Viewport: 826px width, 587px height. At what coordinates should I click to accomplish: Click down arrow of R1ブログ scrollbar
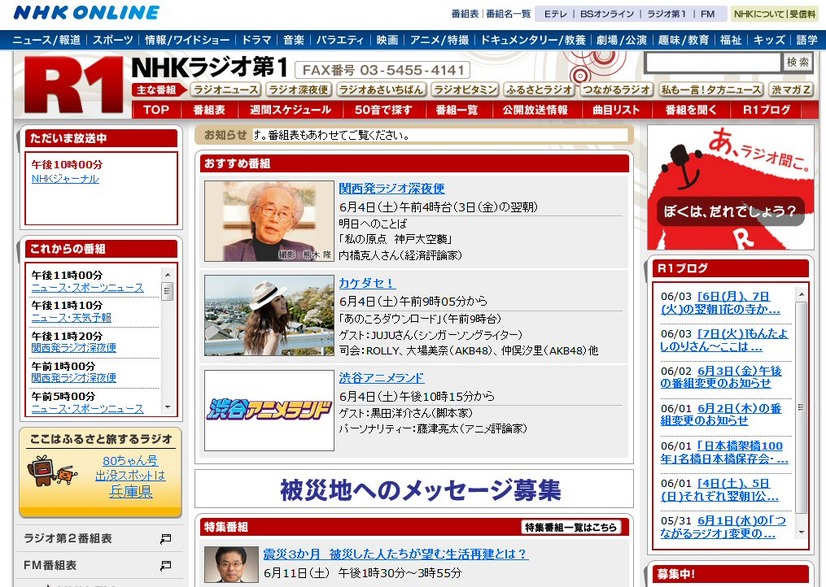pos(802,532)
